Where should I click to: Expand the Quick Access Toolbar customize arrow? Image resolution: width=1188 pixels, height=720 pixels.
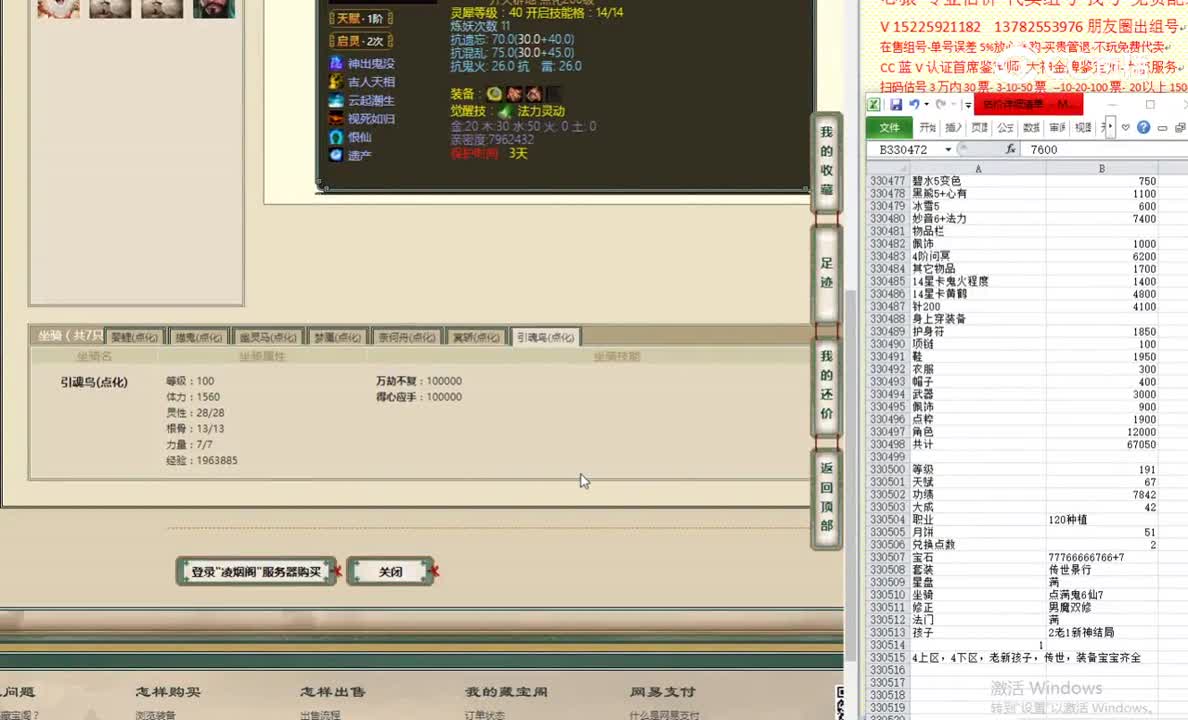click(x=968, y=104)
